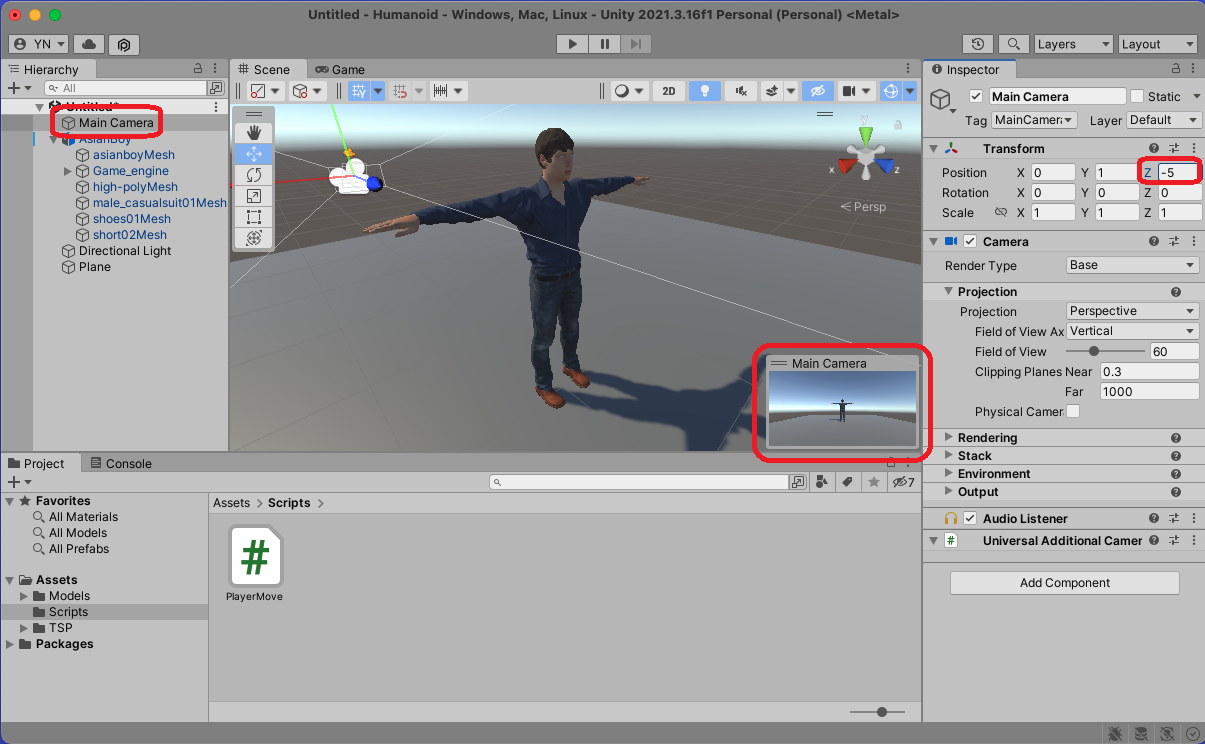Click the Add Component button
This screenshot has width=1205, height=744.
[x=1064, y=583]
